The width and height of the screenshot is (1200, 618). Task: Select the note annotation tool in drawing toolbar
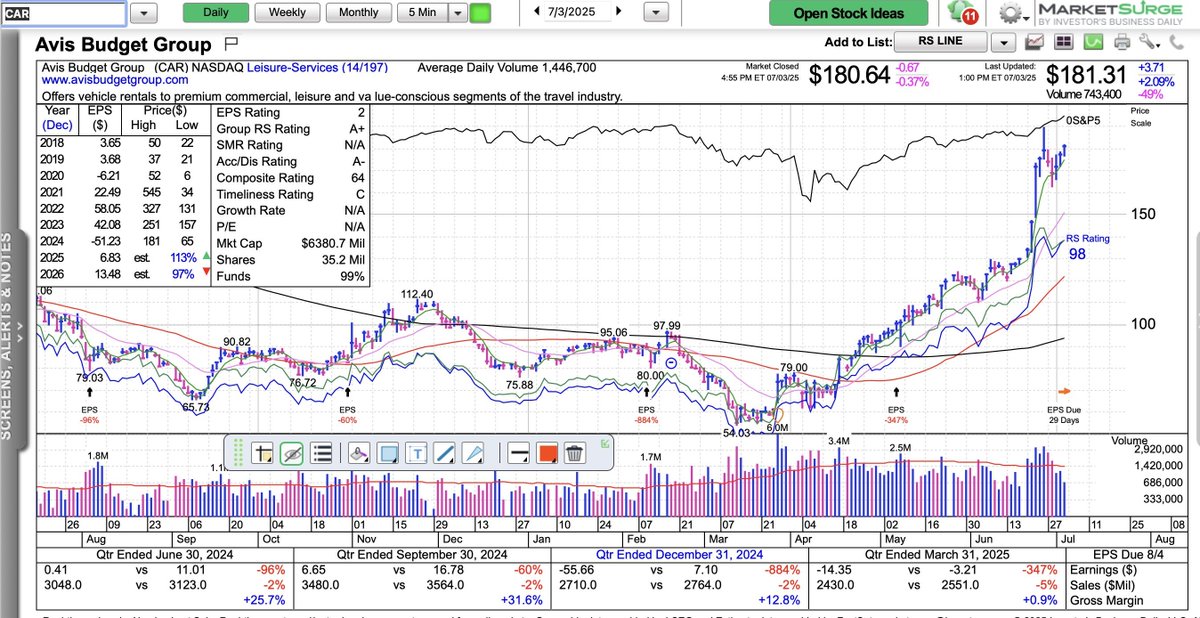coord(264,453)
